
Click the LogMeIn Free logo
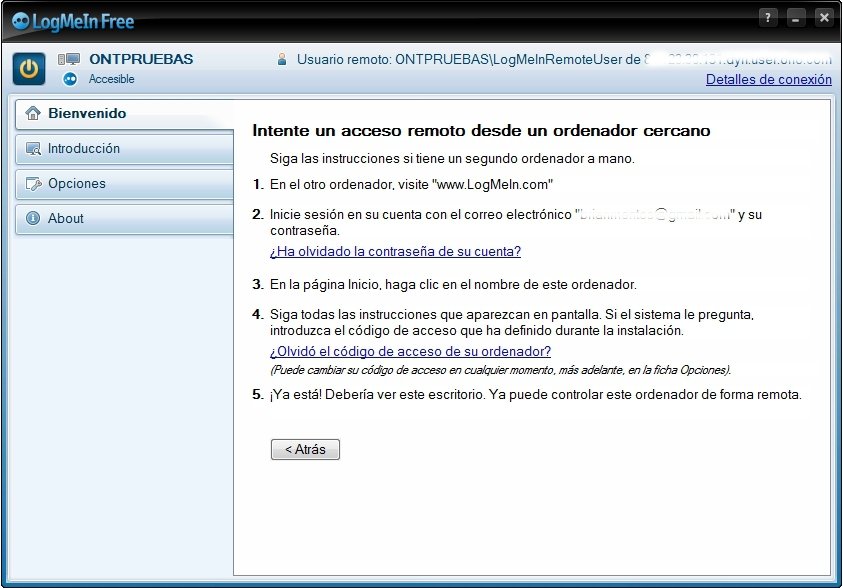[x=73, y=21]
